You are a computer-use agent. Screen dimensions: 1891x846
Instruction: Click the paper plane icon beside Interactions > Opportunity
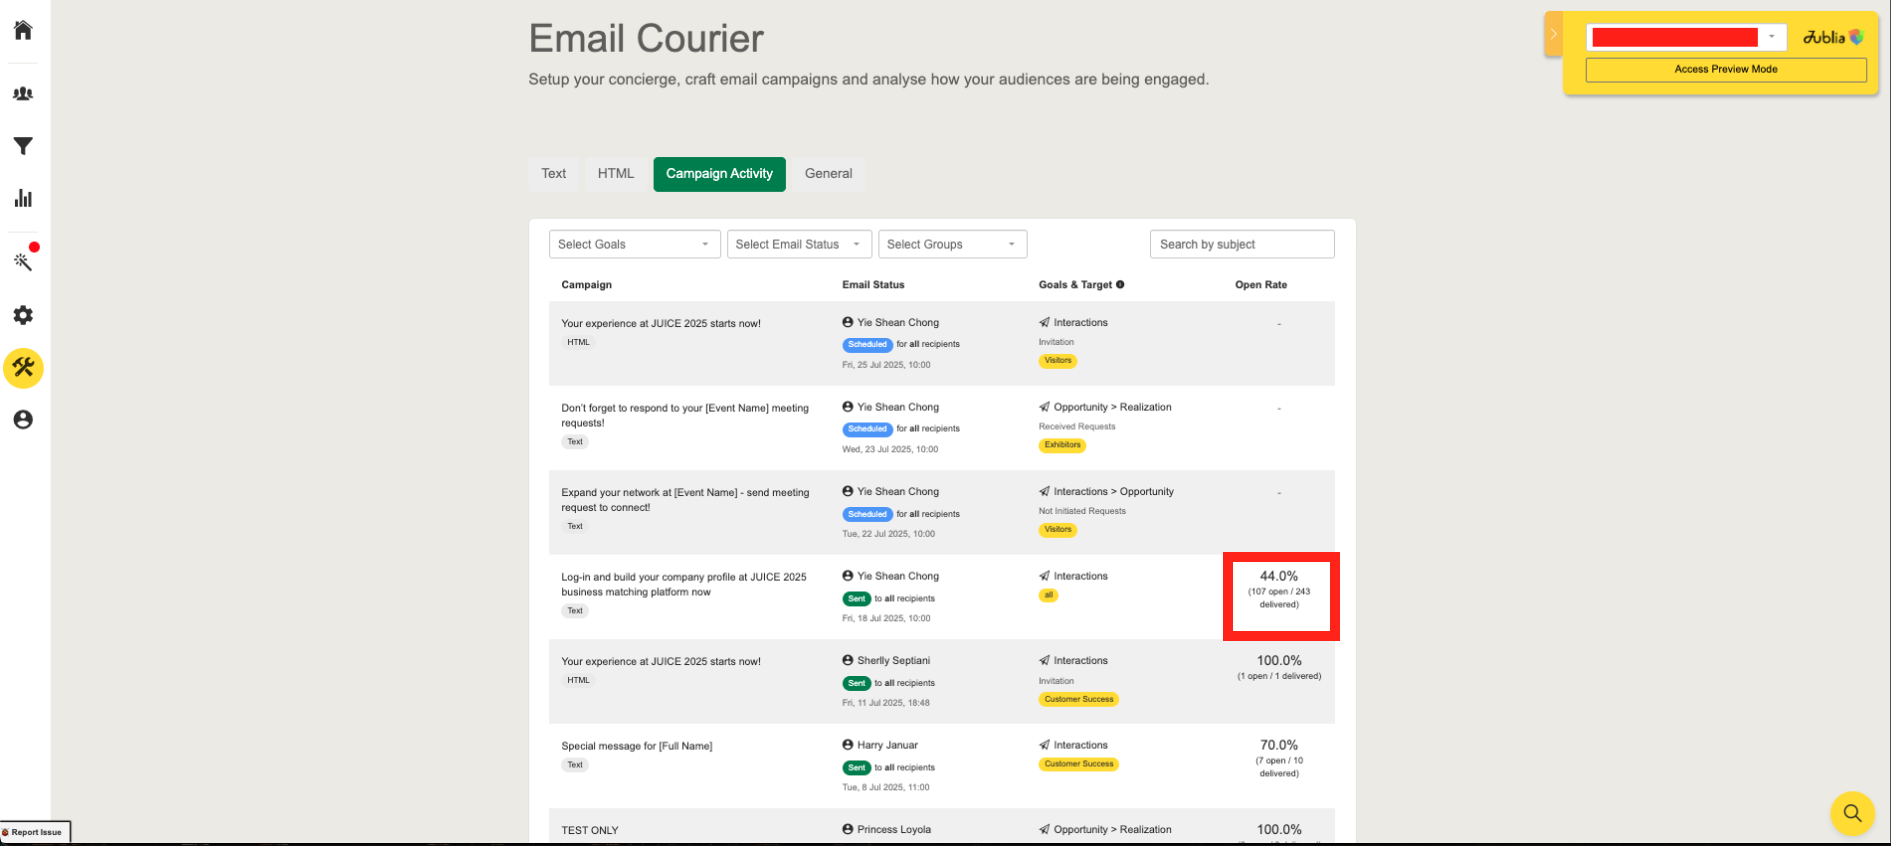tap(1044, 492)
